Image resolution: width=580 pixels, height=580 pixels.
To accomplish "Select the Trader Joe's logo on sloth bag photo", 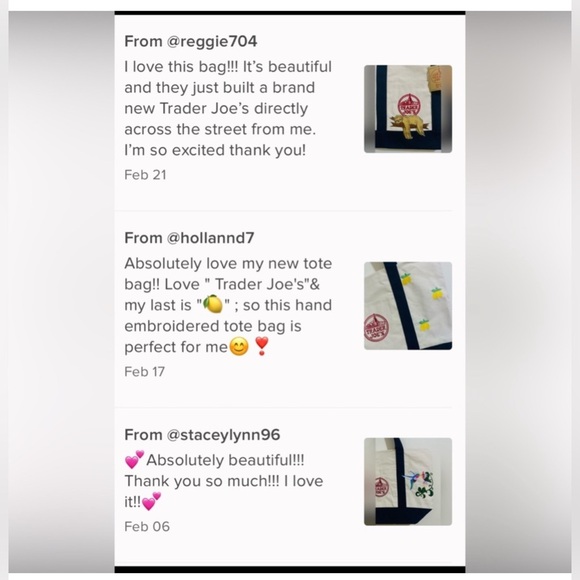I will (409, 106).
